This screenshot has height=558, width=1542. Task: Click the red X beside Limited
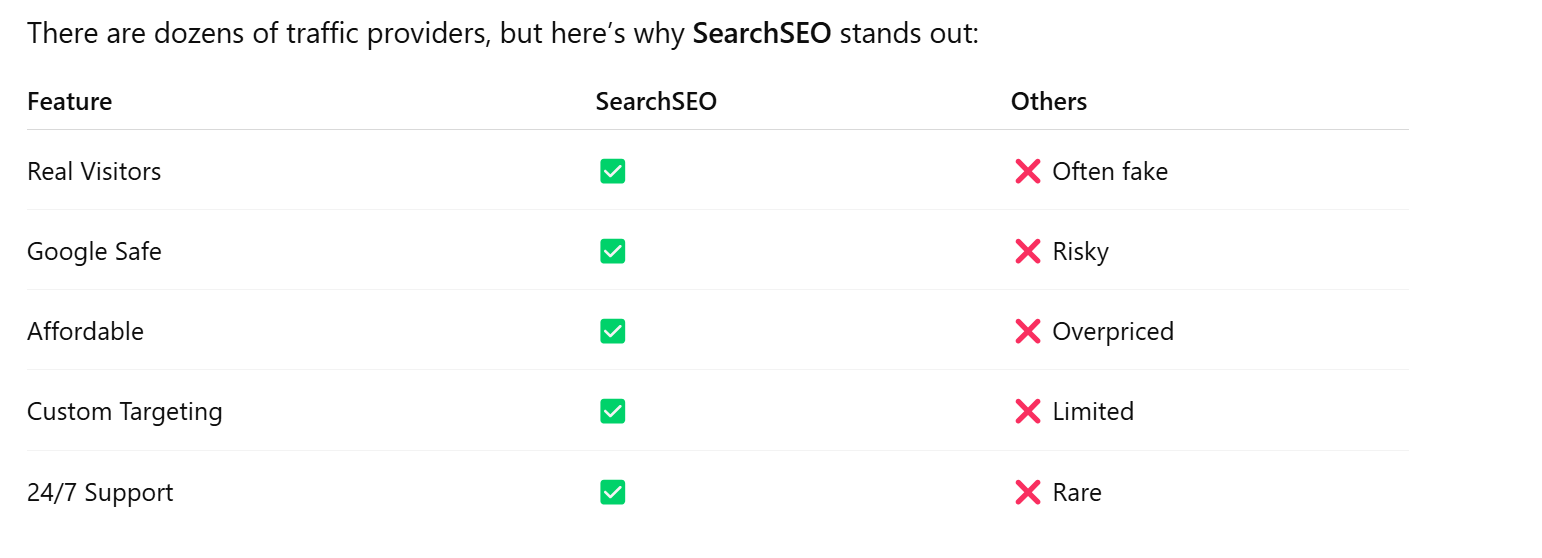[x=1028, y=411]
